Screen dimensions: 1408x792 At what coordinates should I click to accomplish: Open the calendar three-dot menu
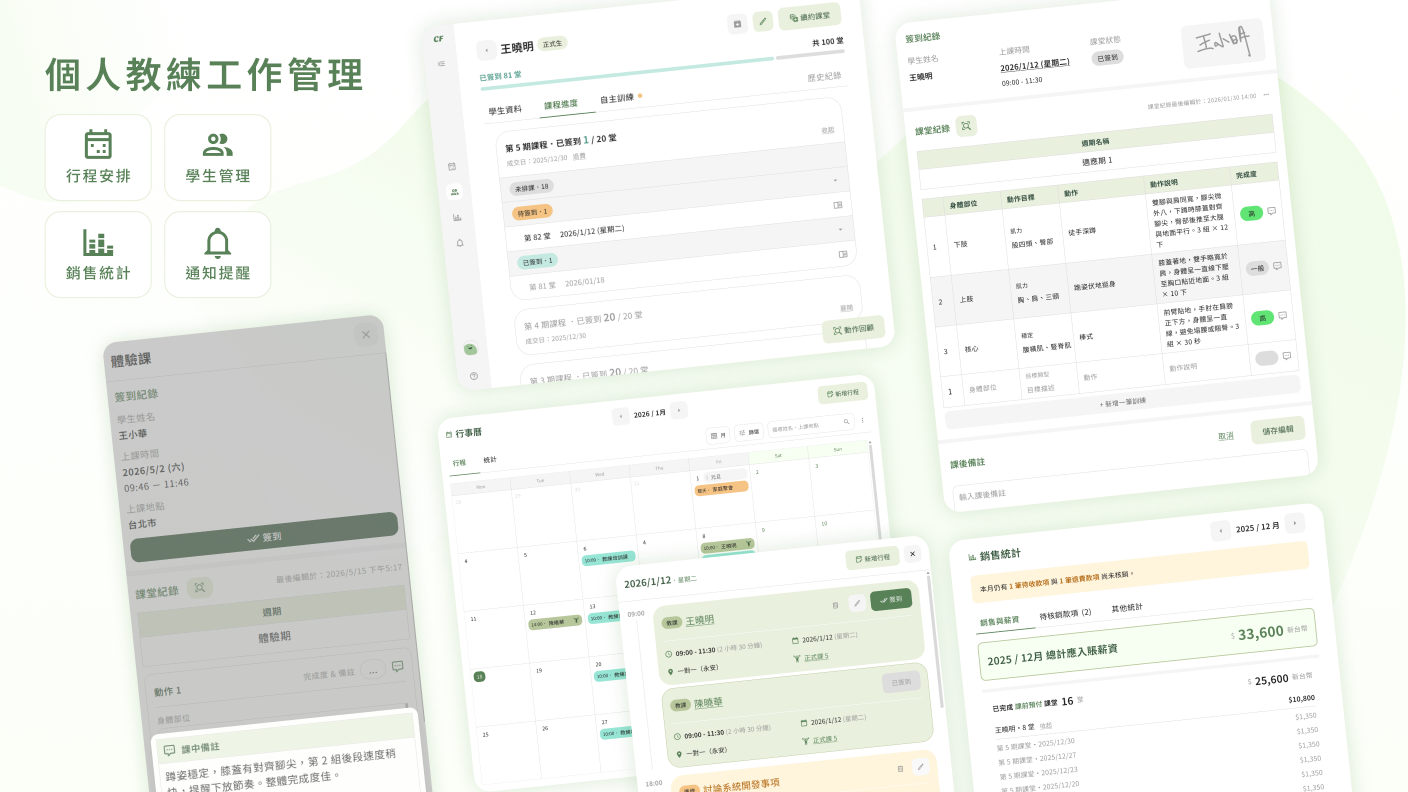click(862, 420)
